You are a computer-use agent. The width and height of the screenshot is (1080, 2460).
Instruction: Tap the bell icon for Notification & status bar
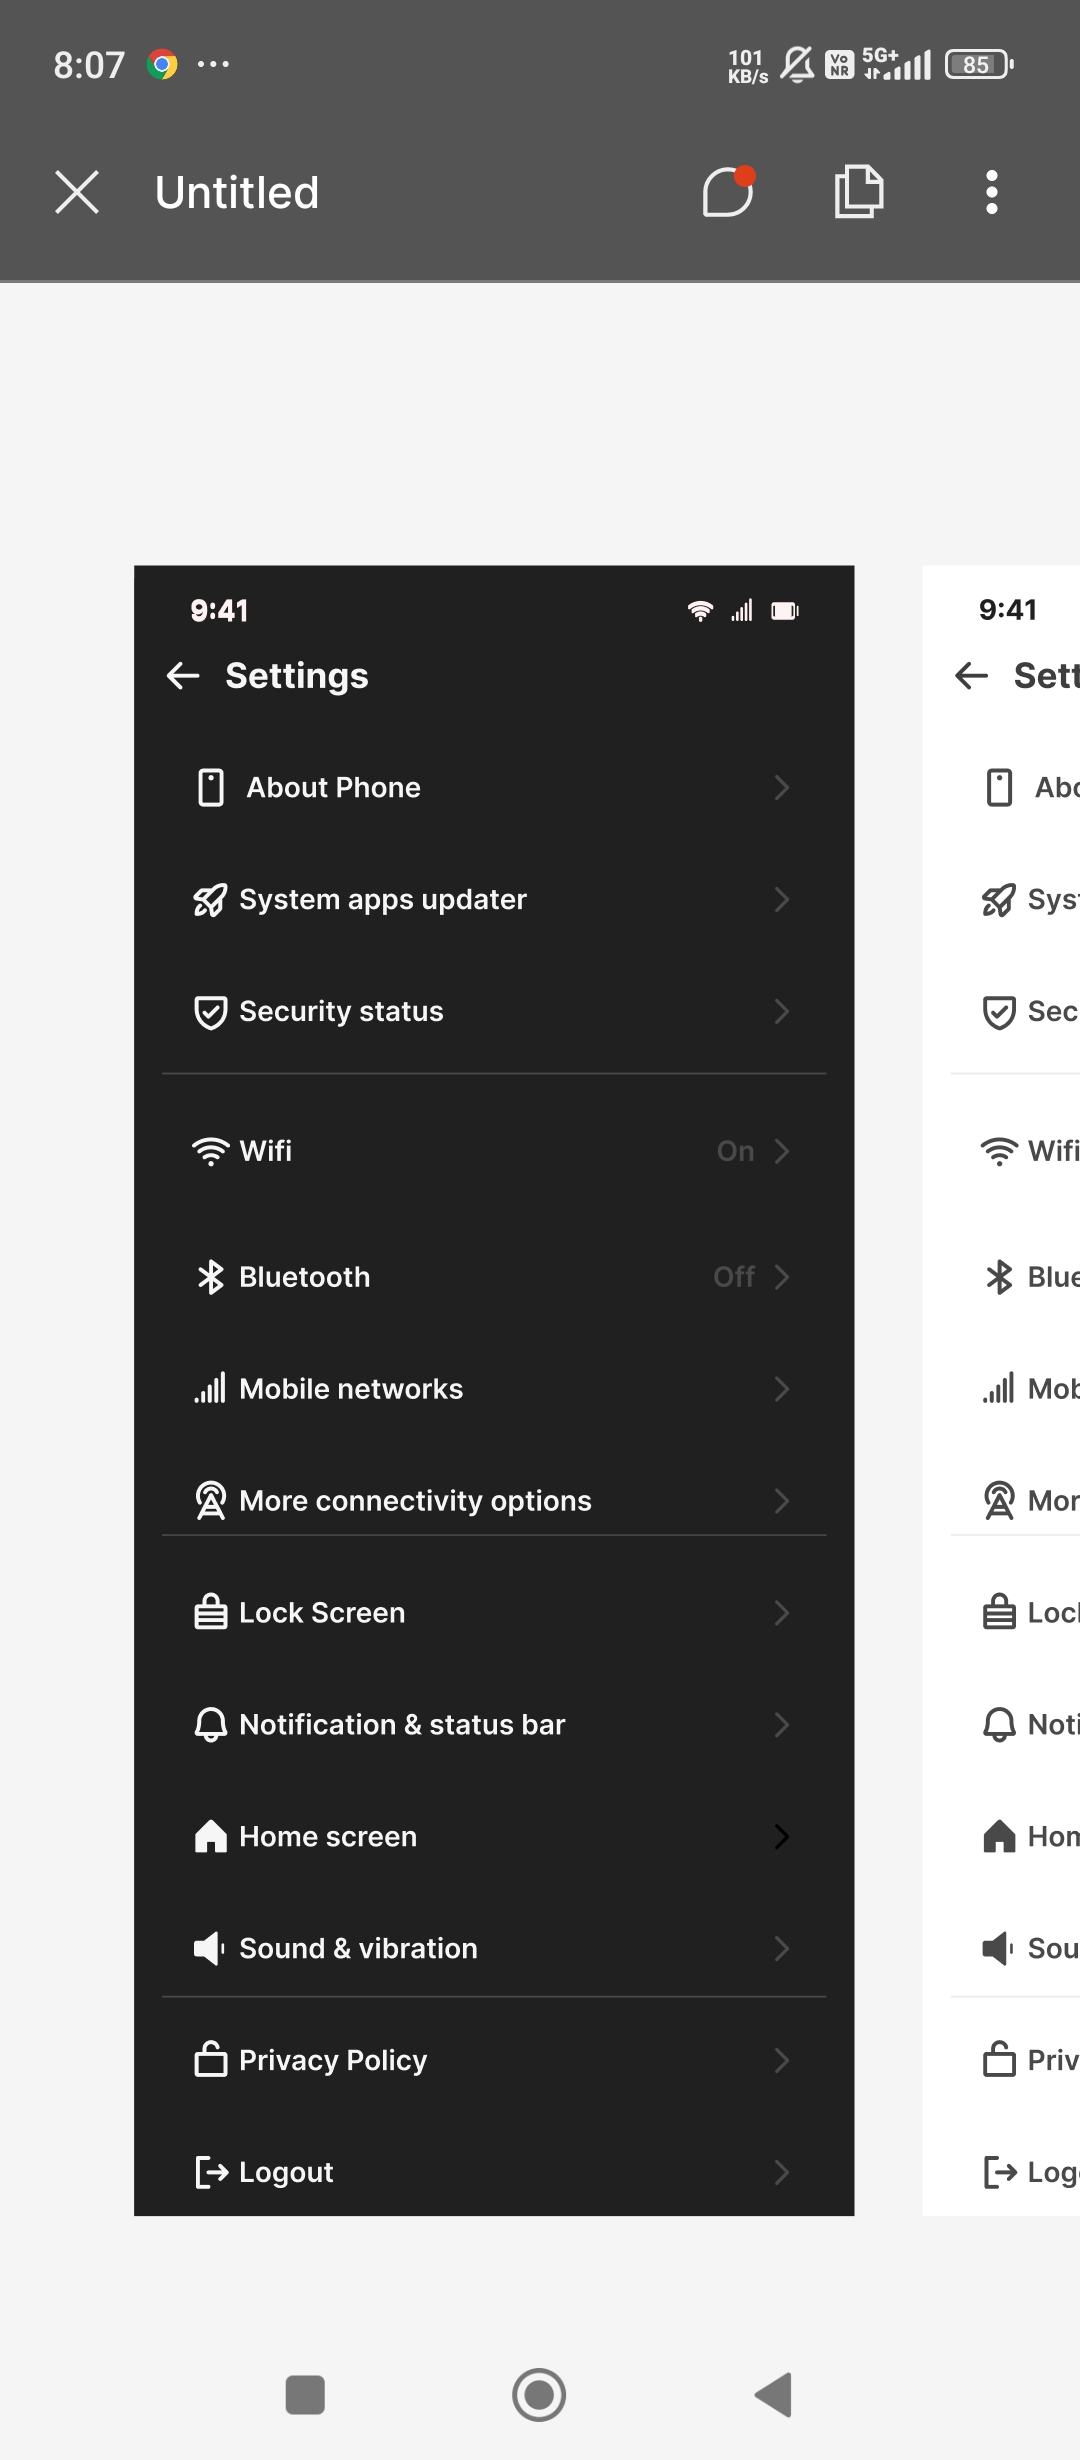pyautogui.click(x=210, y=1725)
